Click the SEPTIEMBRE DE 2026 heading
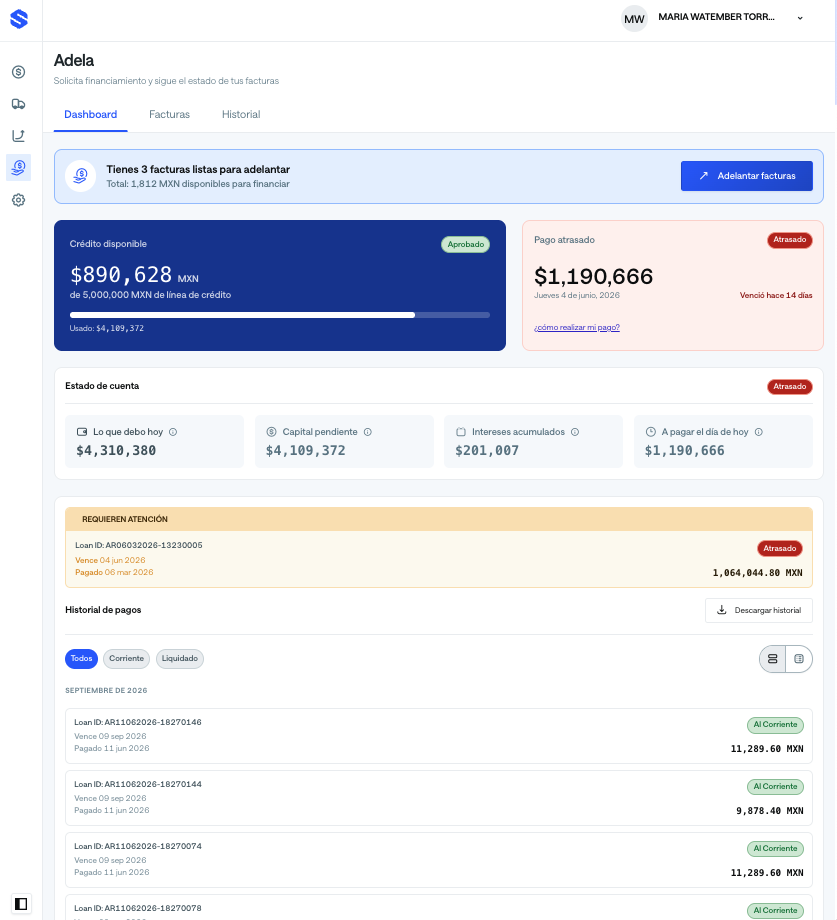 (x=106, y=691)
